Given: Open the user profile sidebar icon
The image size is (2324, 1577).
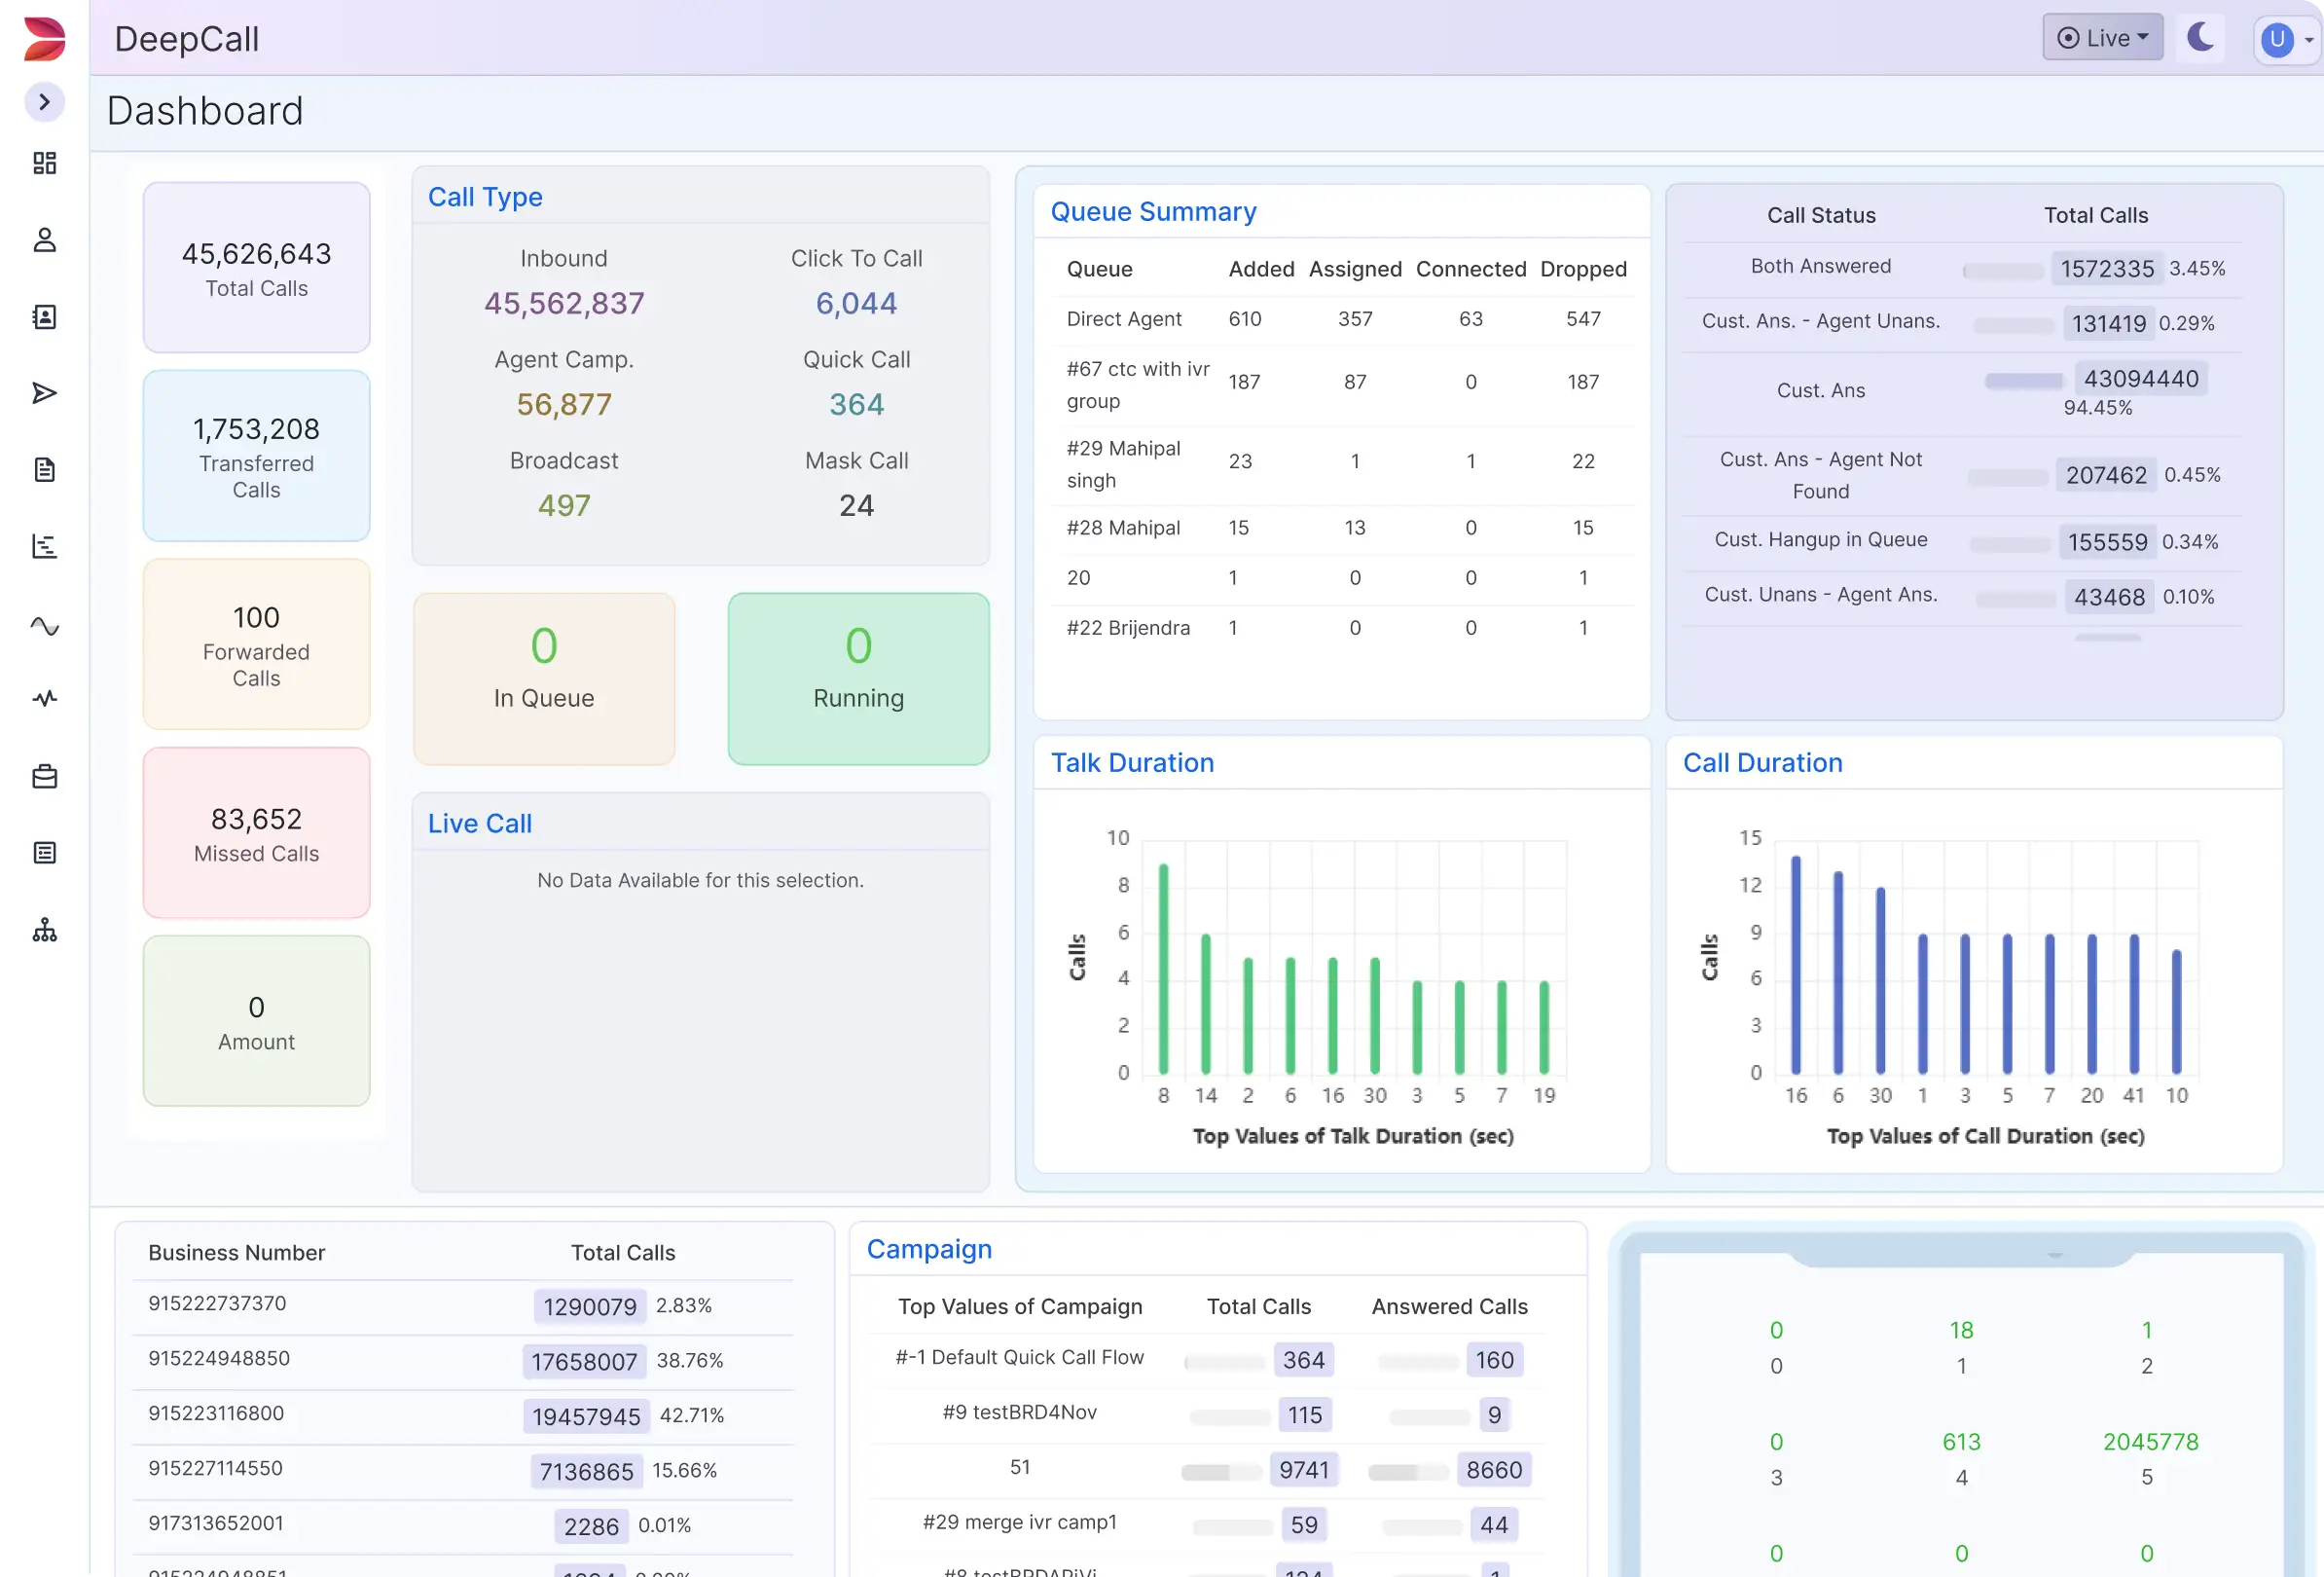Looking at the screenshot, I should tap(44, 240).
